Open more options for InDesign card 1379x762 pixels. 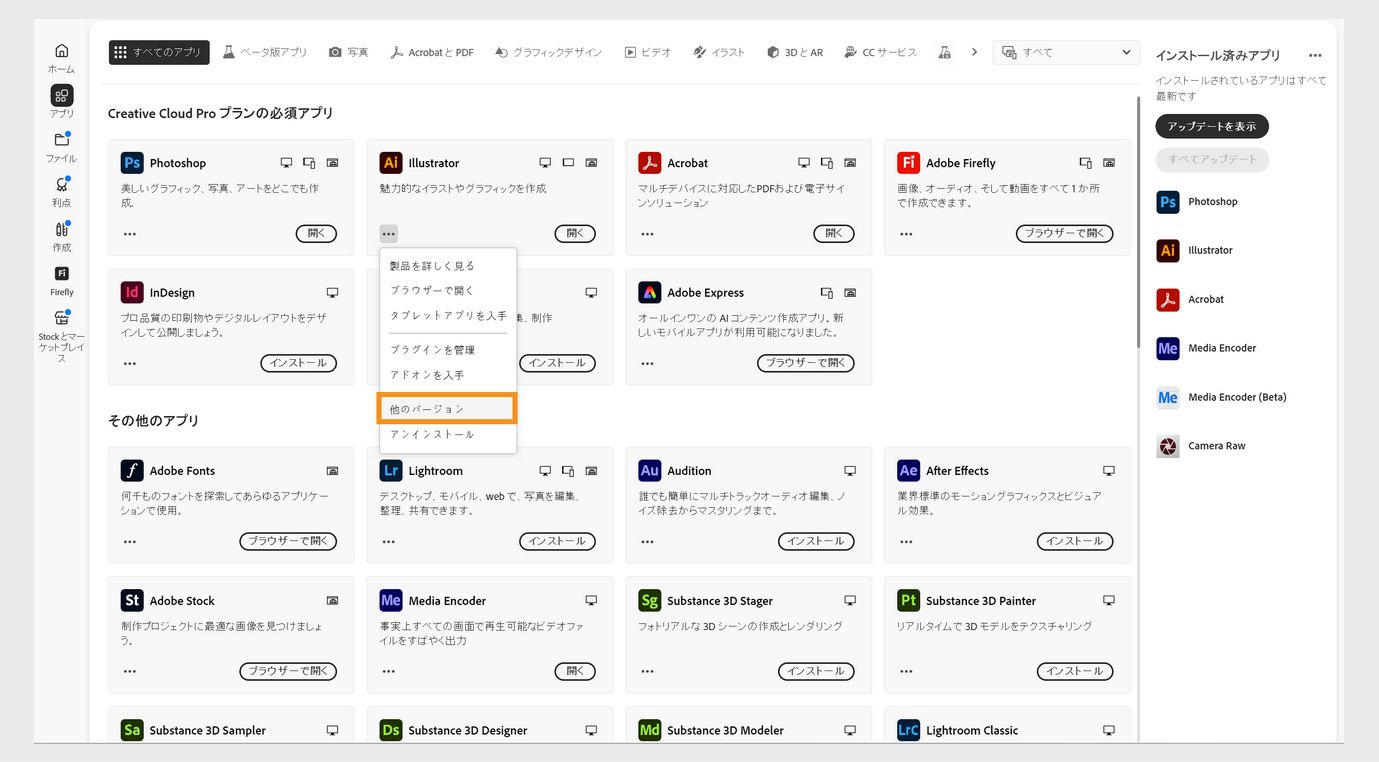(x=130, y=364)
